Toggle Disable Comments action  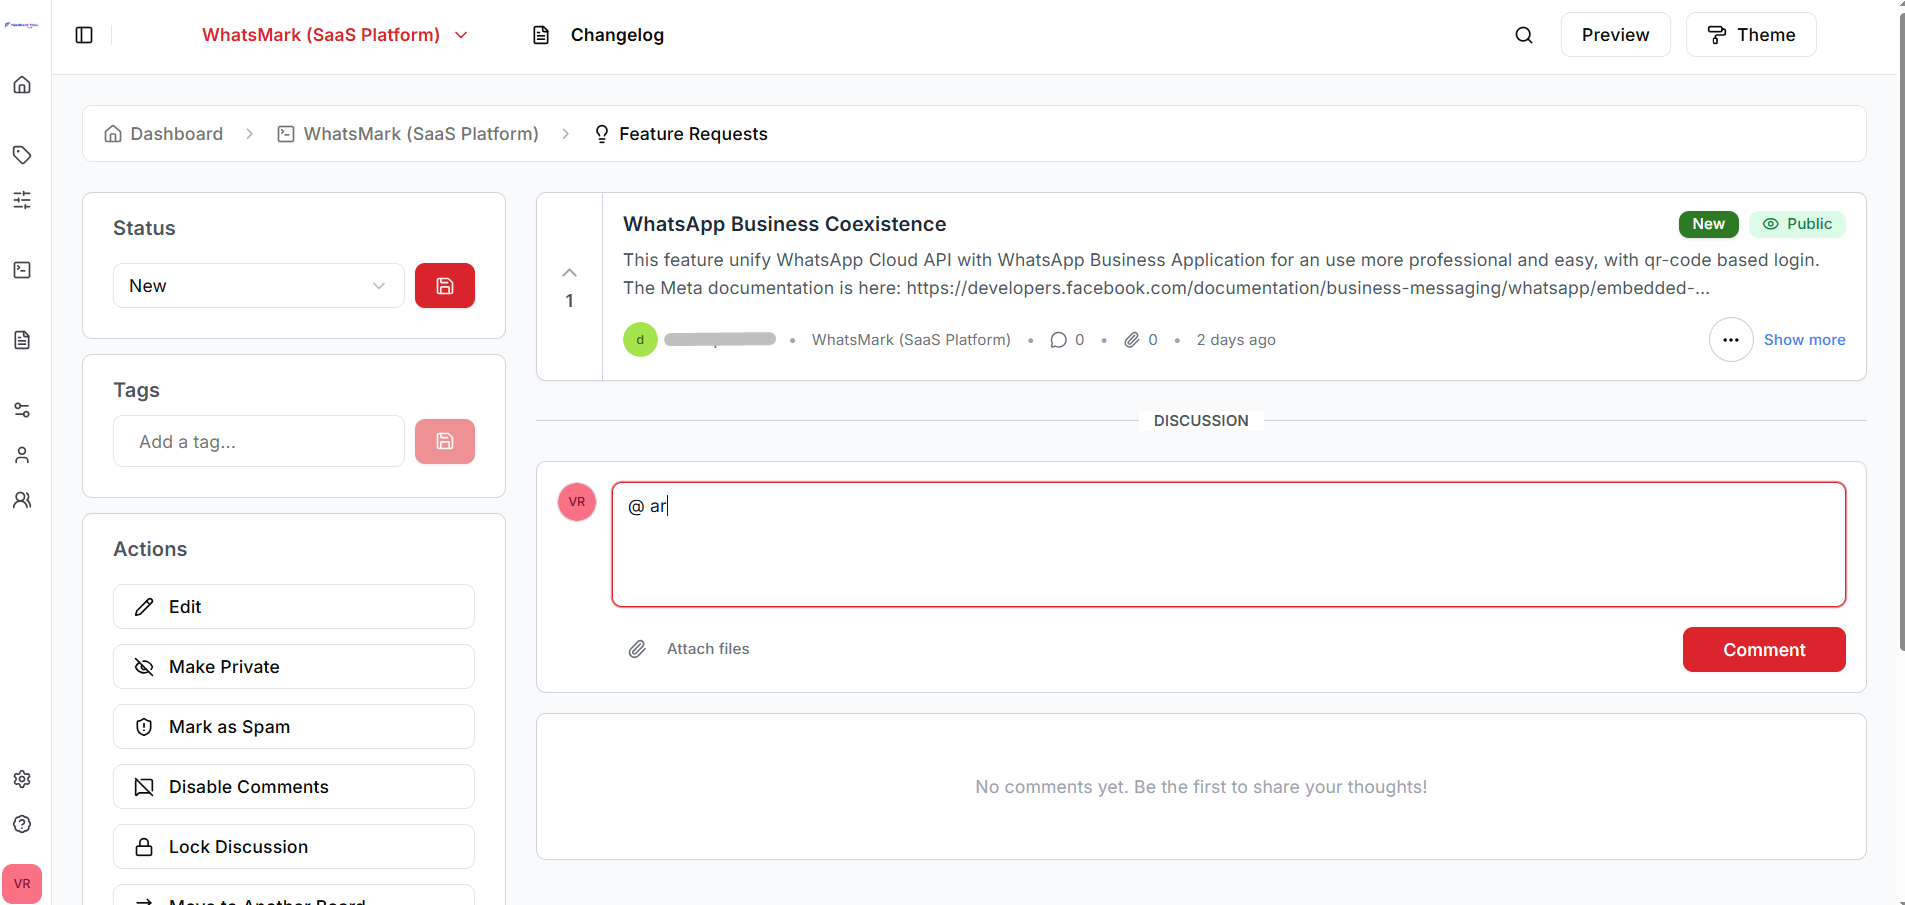[293, 786]
